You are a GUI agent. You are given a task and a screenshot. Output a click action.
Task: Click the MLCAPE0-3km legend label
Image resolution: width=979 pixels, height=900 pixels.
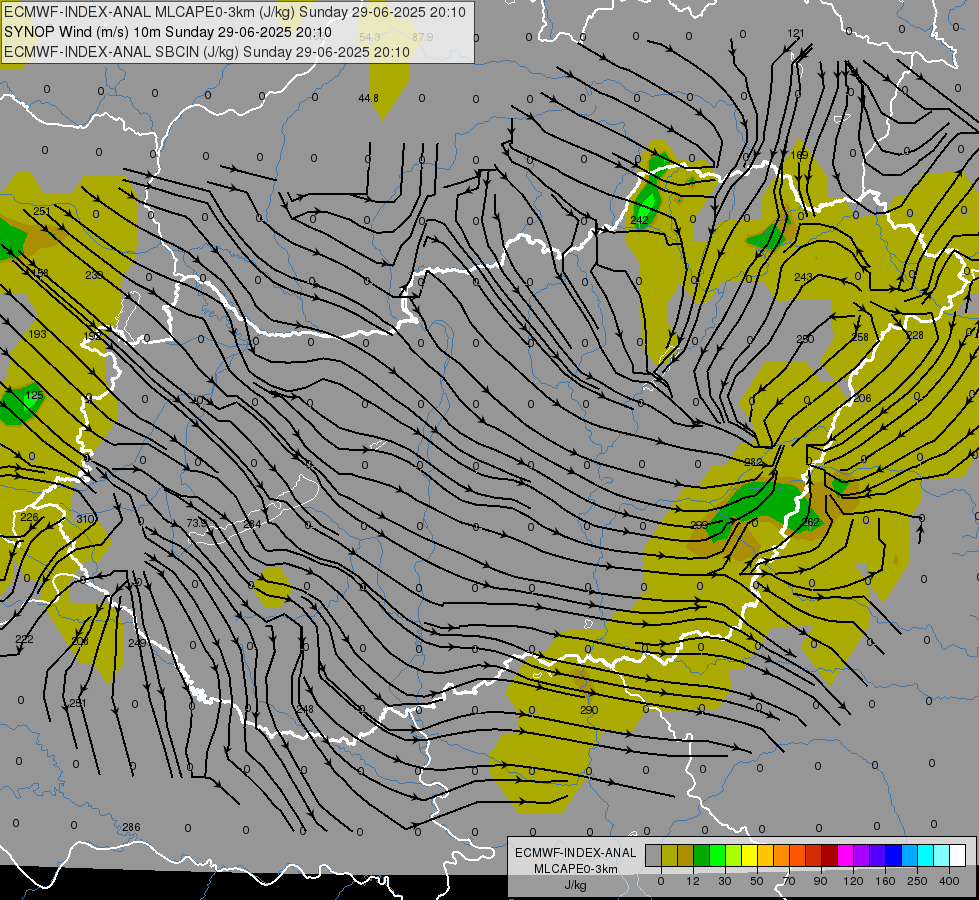click(576, 869)
